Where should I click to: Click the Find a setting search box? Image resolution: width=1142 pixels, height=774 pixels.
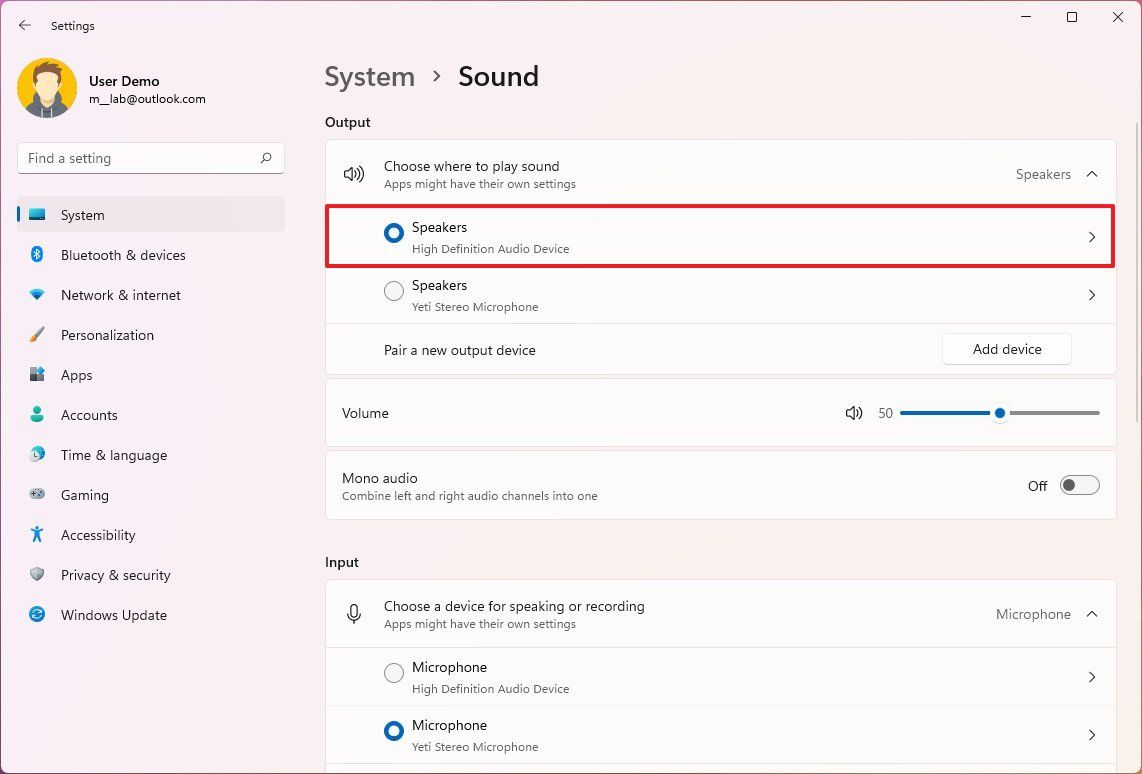click(150, 158)
